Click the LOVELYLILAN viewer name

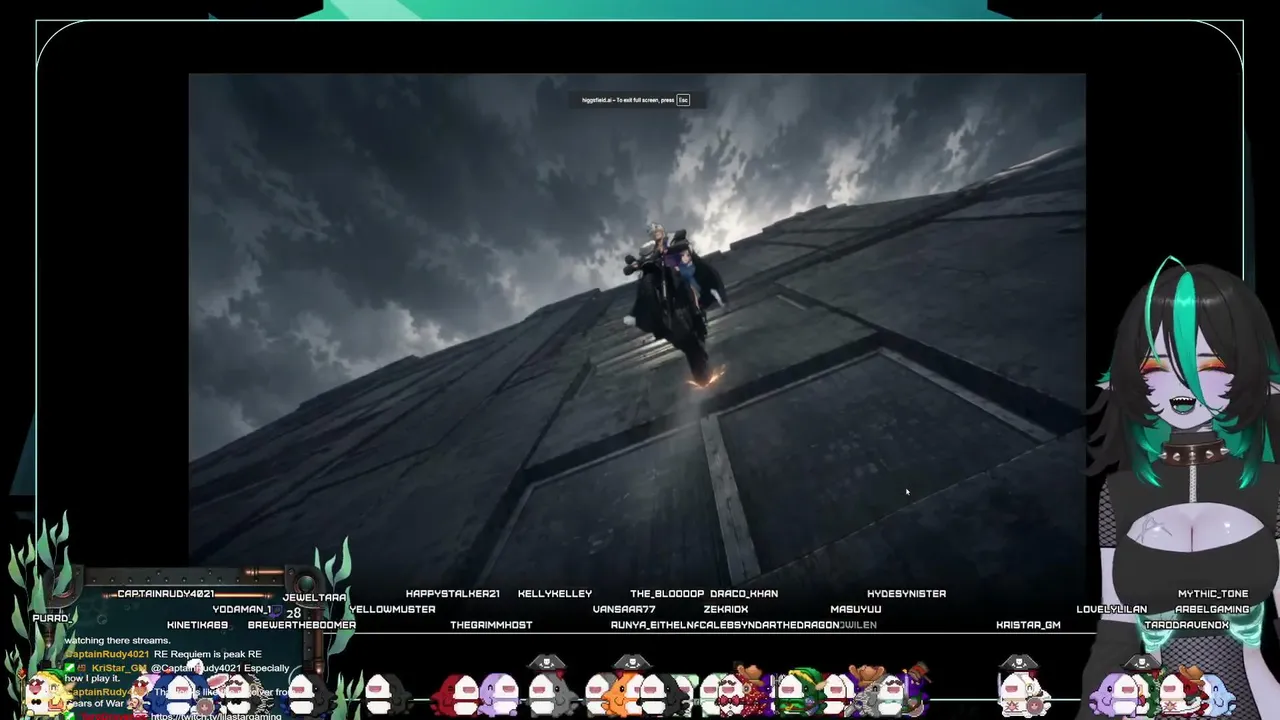point(1112,609)
